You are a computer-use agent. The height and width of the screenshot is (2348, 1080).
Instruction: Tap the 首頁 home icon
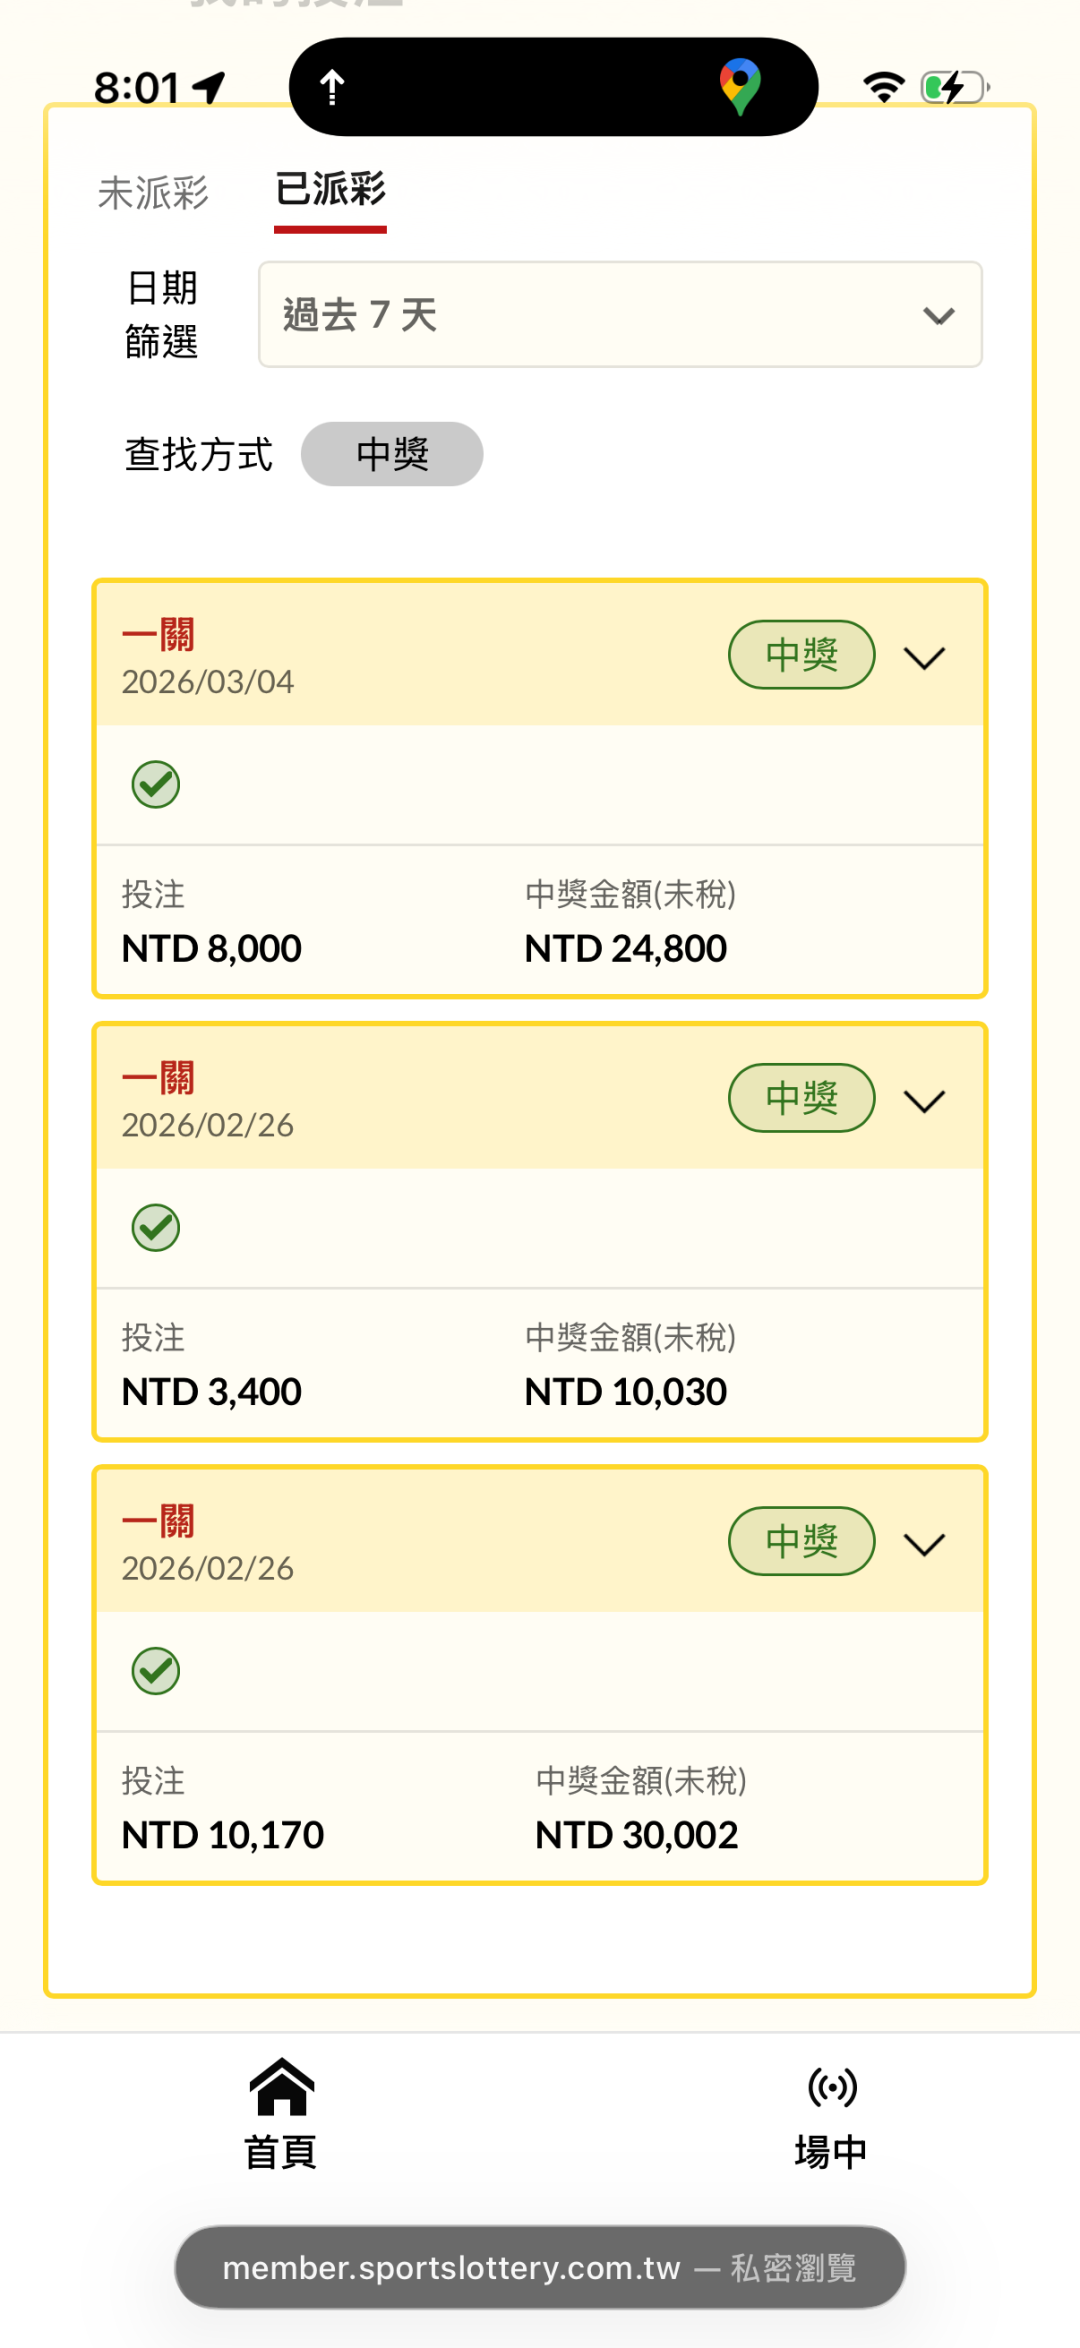pos(281,2089)
